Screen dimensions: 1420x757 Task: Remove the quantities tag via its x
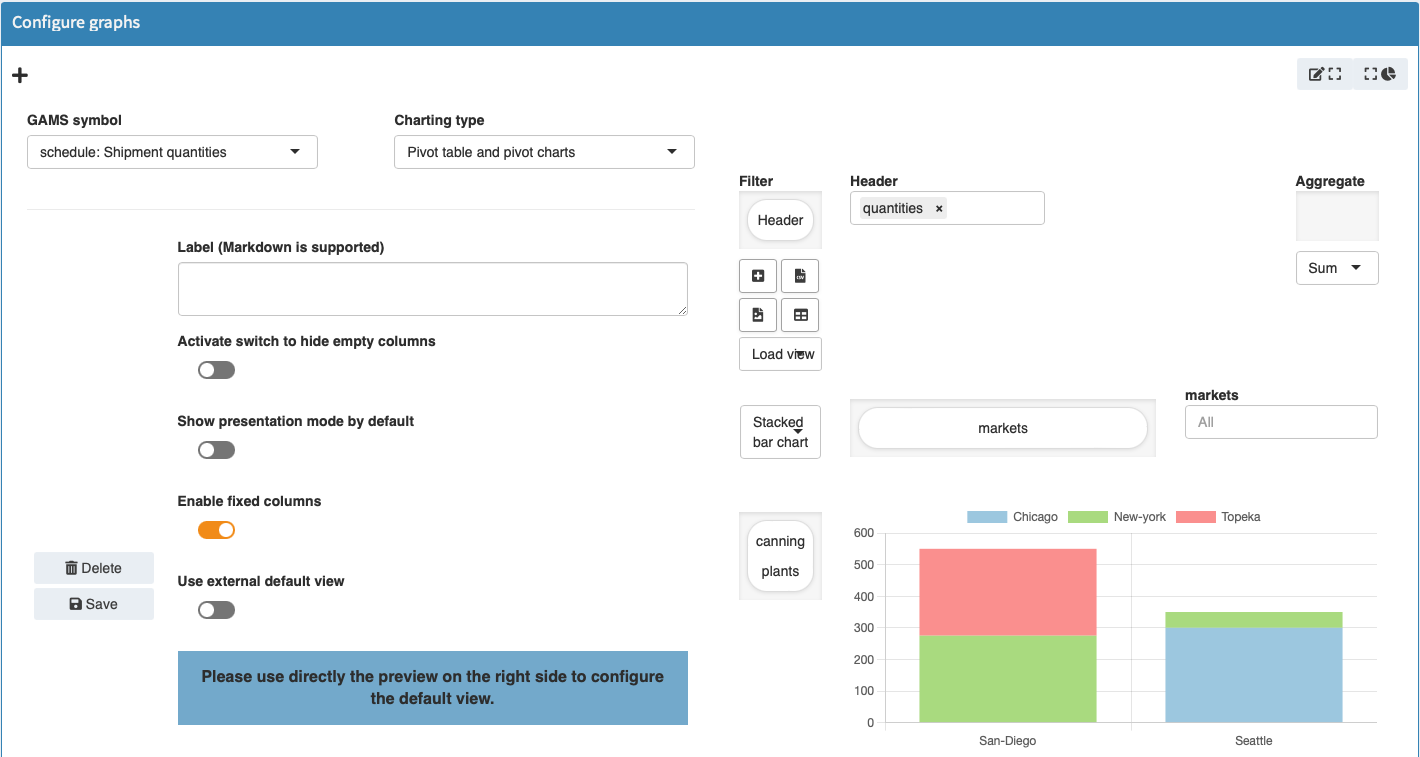[x=939, y=209]
